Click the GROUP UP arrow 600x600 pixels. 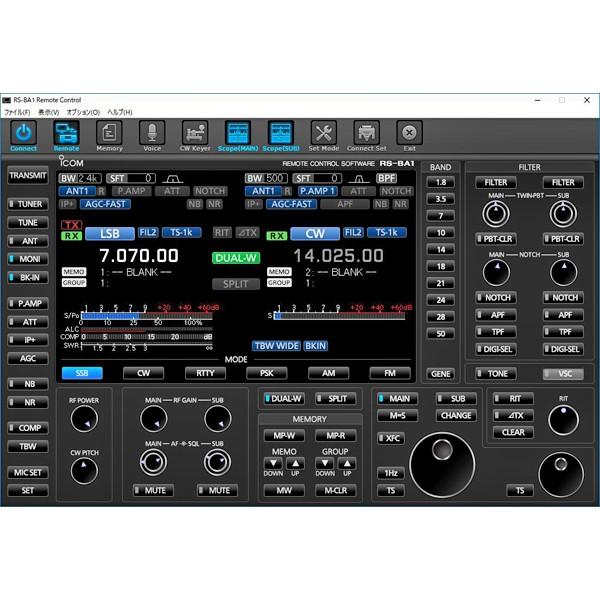pos(347,463)
